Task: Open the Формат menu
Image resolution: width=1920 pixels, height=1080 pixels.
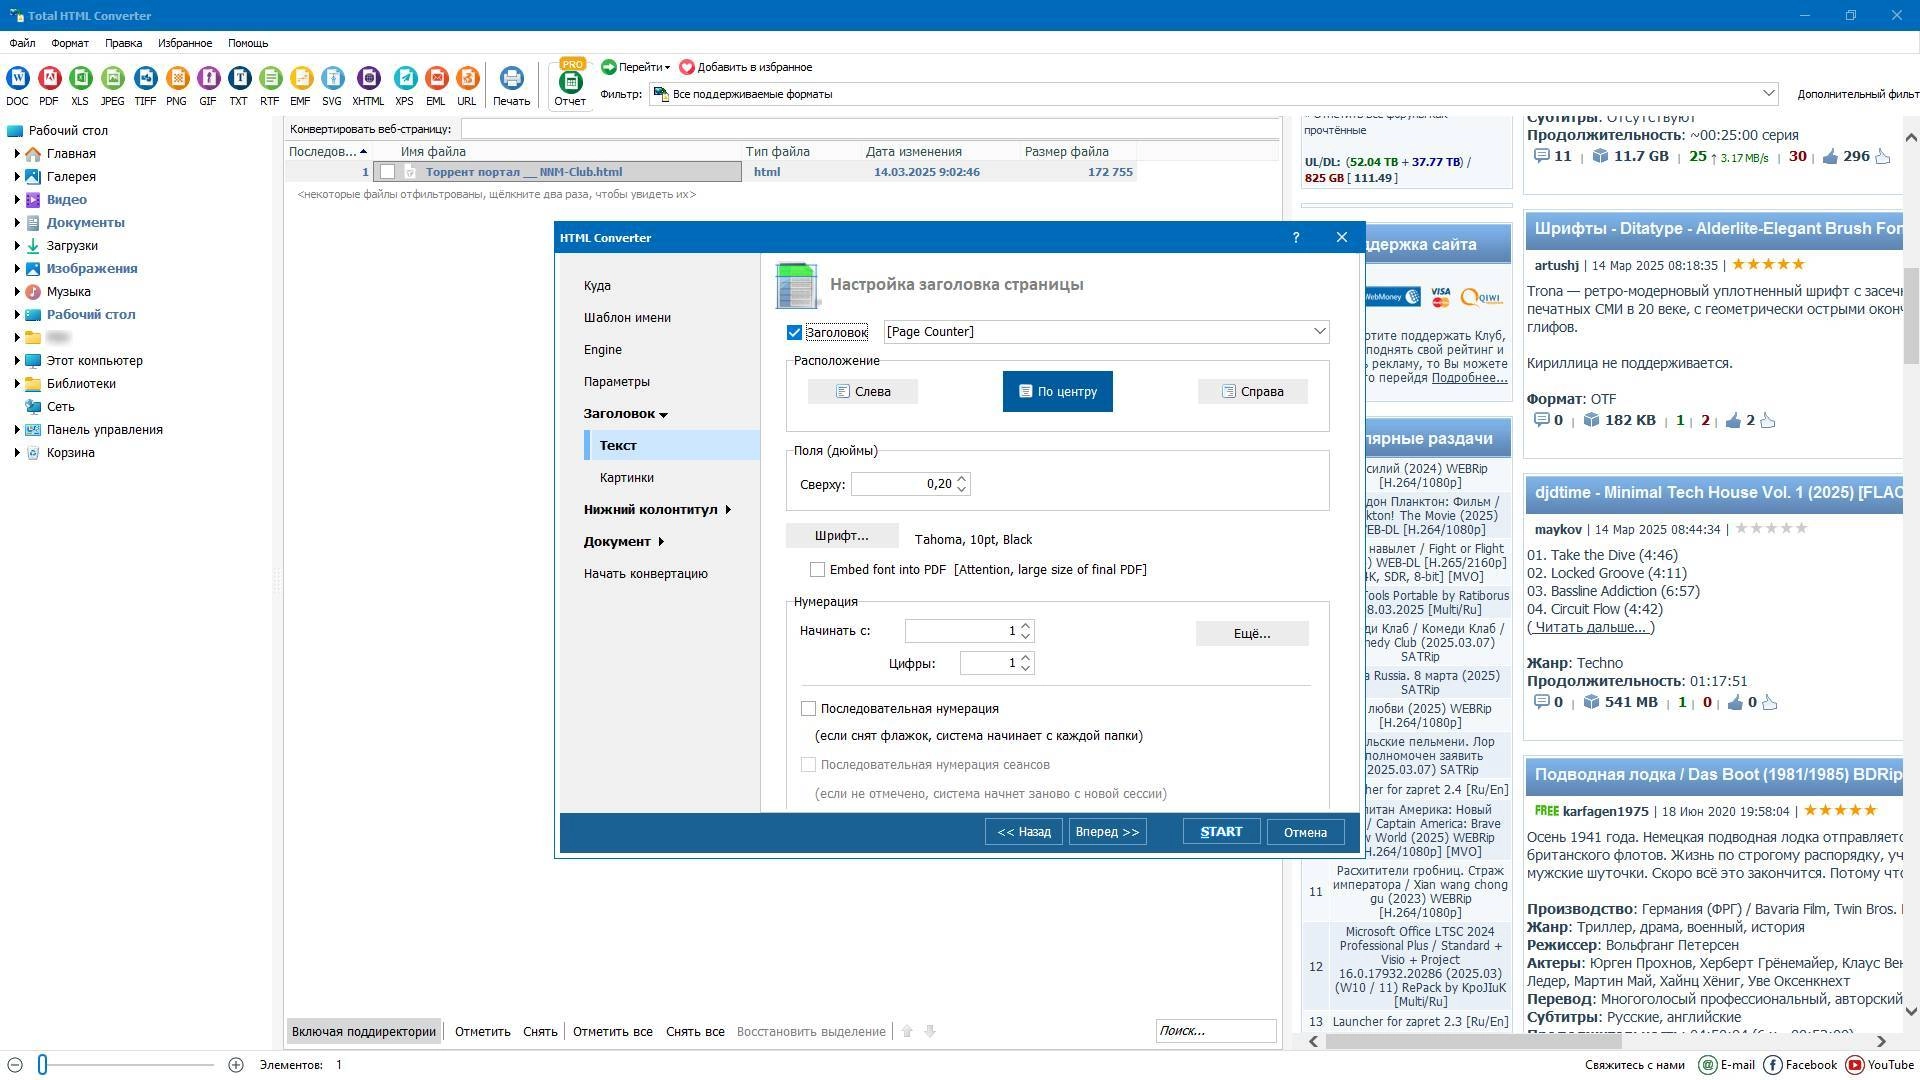Action: (x=70, y=43)
